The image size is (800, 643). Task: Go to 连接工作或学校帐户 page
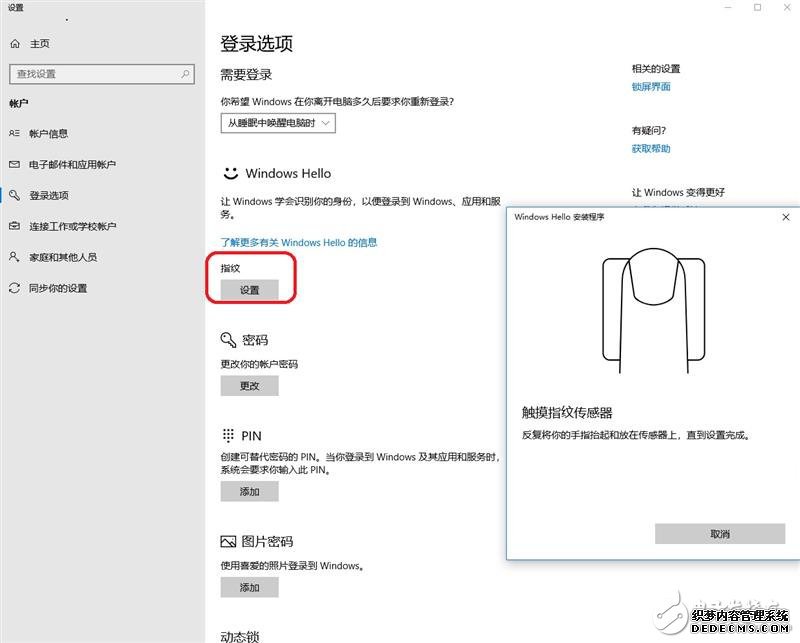(x=72, y=226)
